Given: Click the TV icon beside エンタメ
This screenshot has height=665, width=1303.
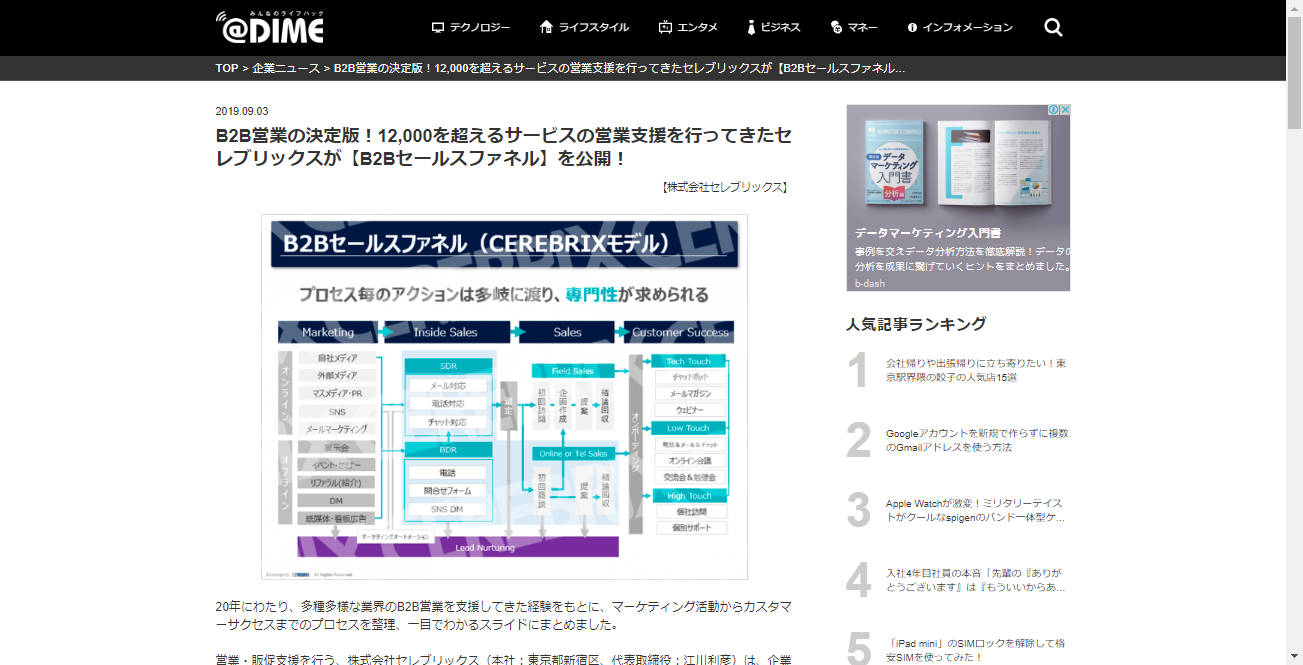Looking at the screenshot, I should point(665,27).
